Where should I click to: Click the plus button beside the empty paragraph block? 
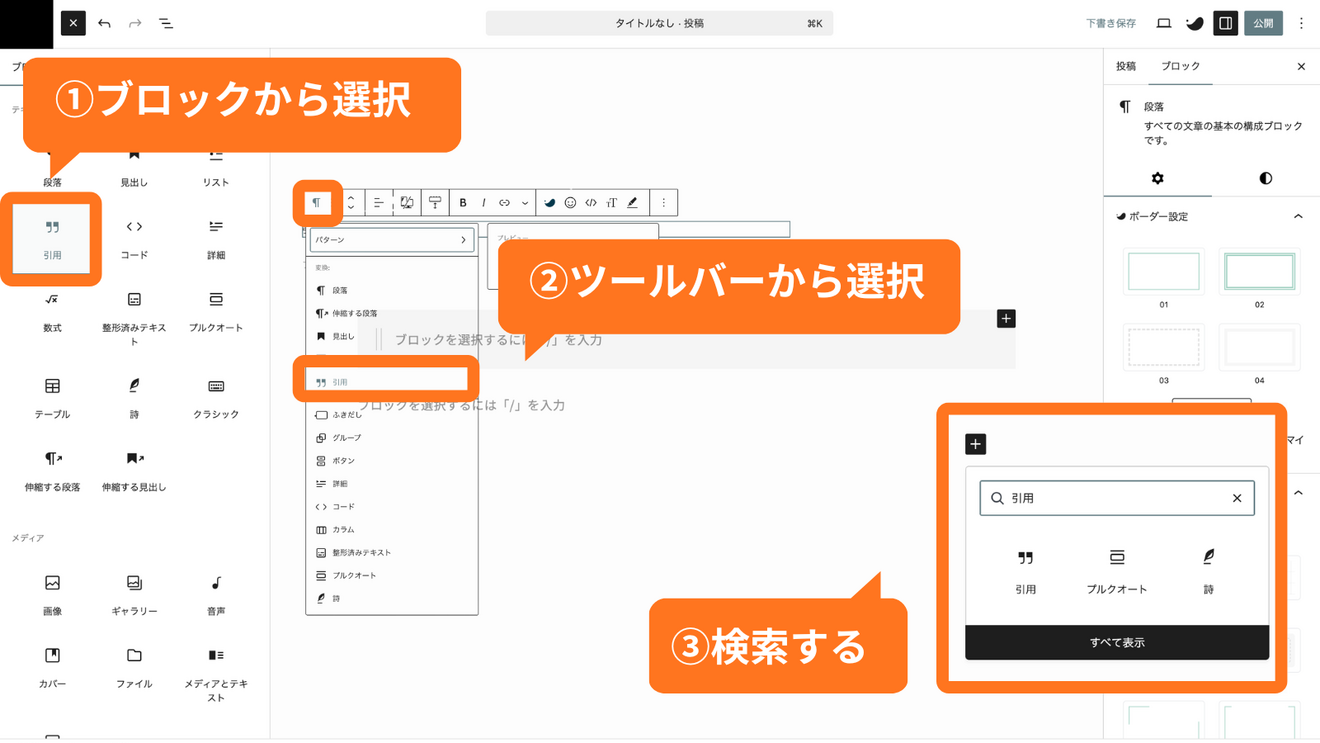(x=1006, y=318)
